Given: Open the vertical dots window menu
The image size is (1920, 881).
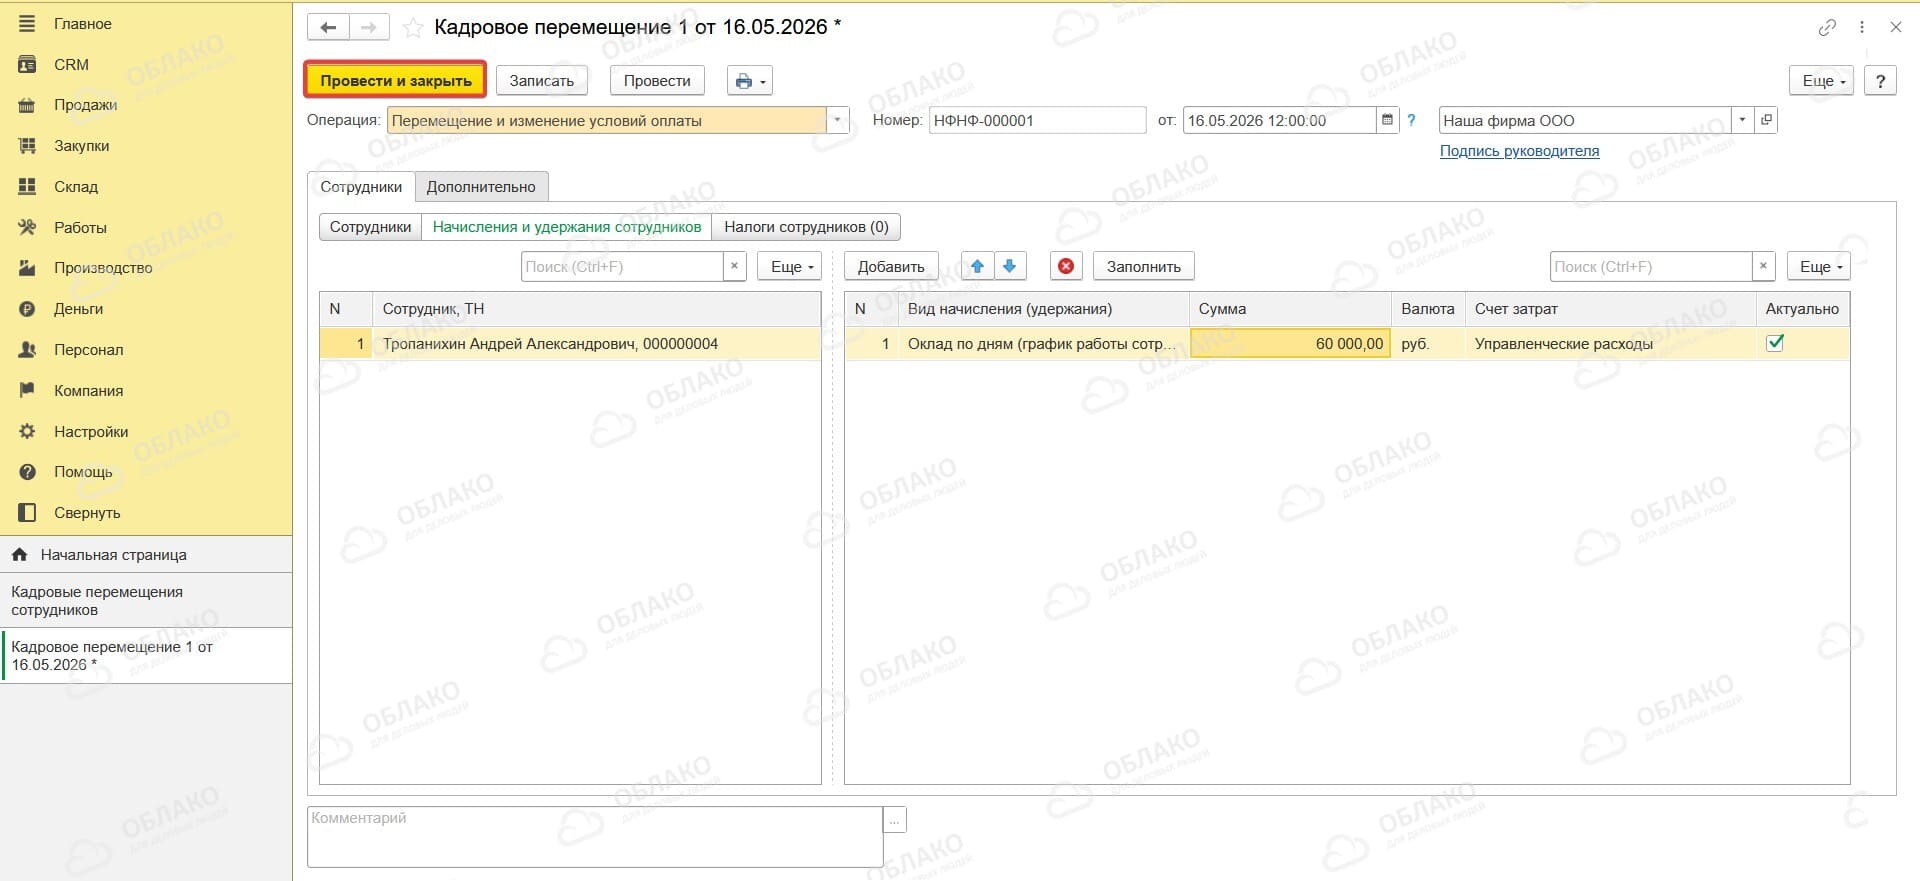Looking at the screenshot, I should (x=1862, y=28).
